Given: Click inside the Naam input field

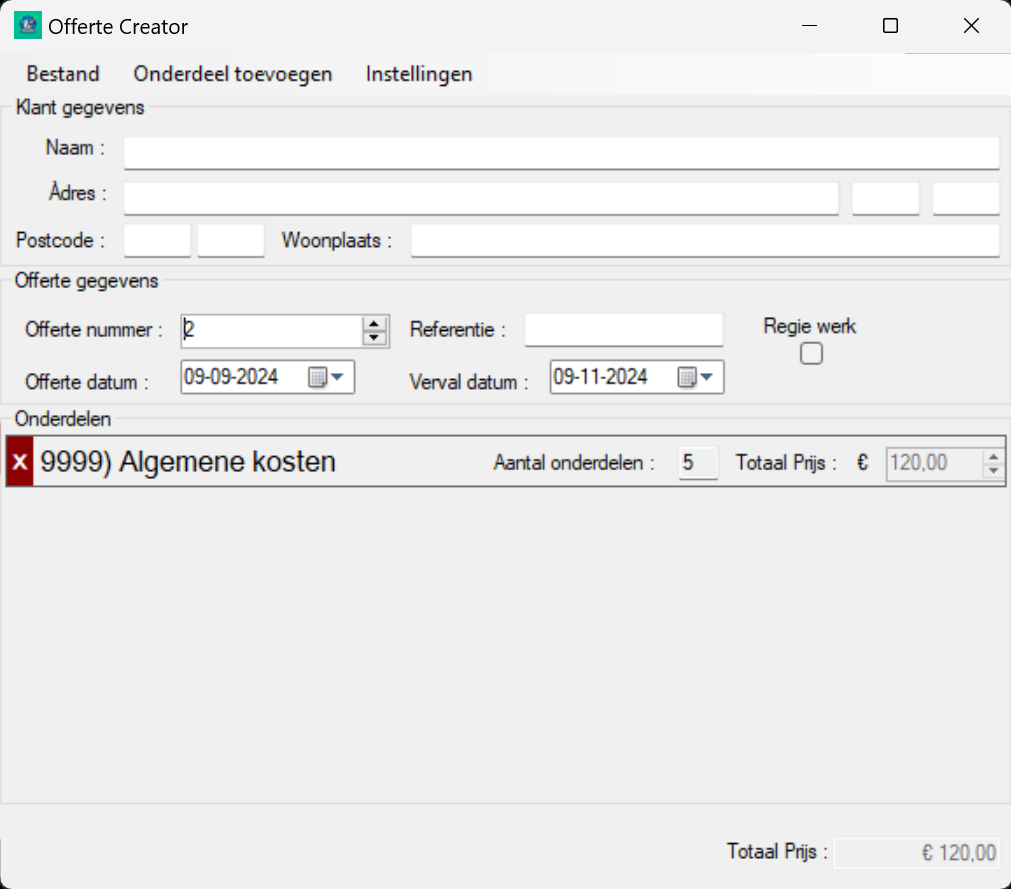Looking at the screenshot, I should point(560,151).
